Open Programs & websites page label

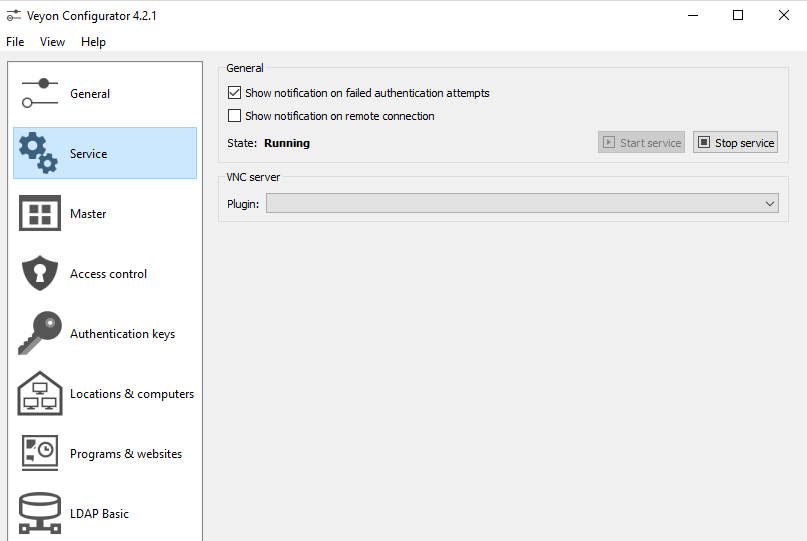[126, 454]
